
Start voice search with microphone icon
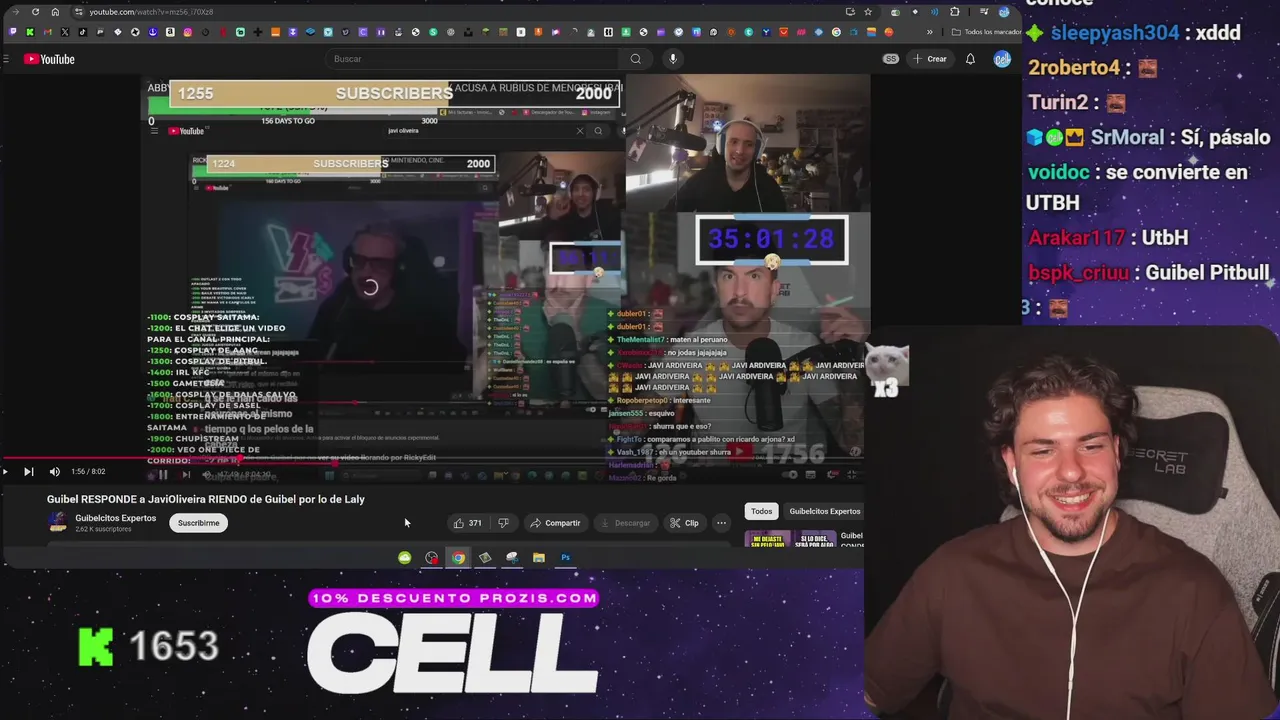click(673, 59)
